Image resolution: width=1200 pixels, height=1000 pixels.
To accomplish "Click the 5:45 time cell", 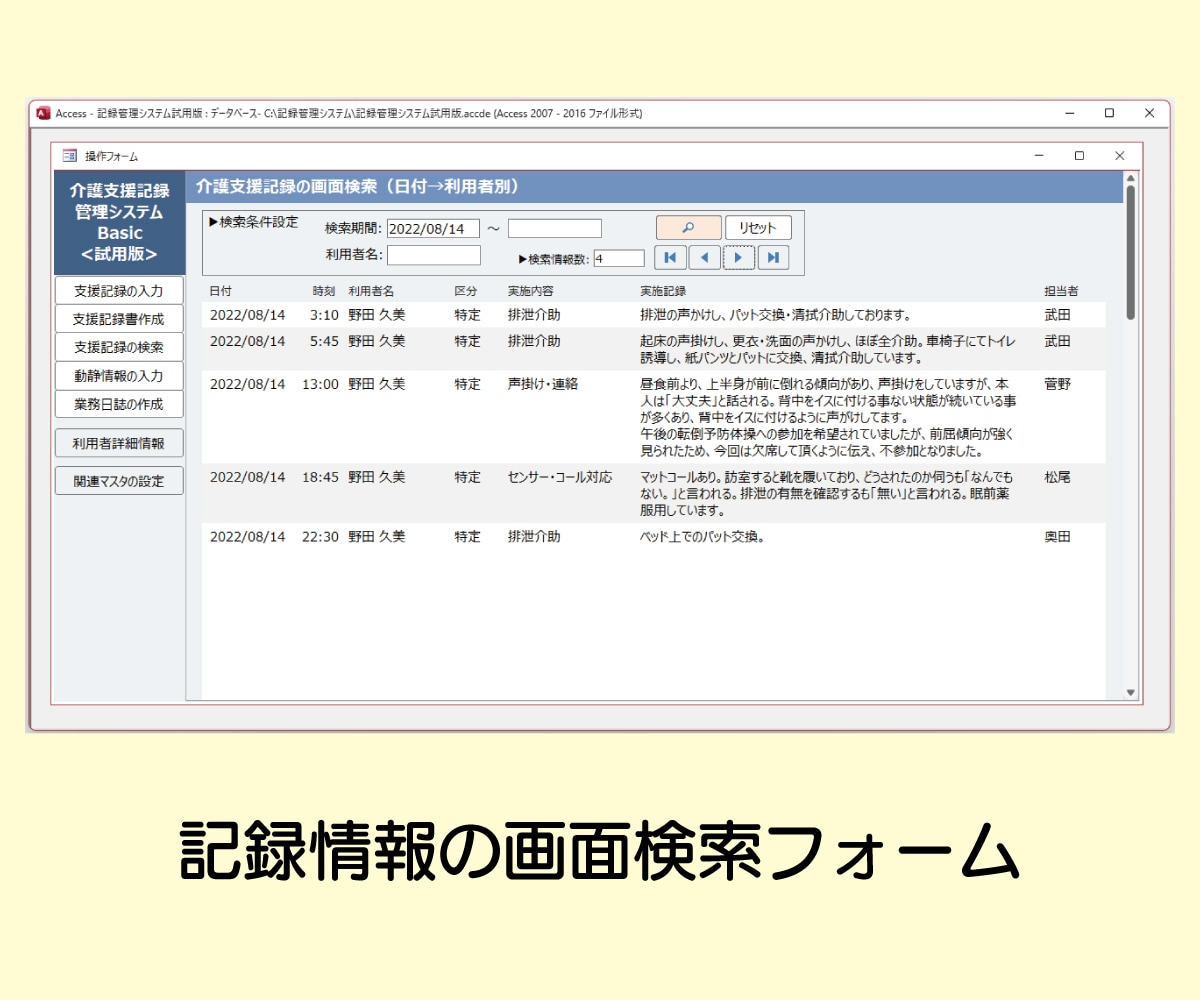I will click(325, 341).
